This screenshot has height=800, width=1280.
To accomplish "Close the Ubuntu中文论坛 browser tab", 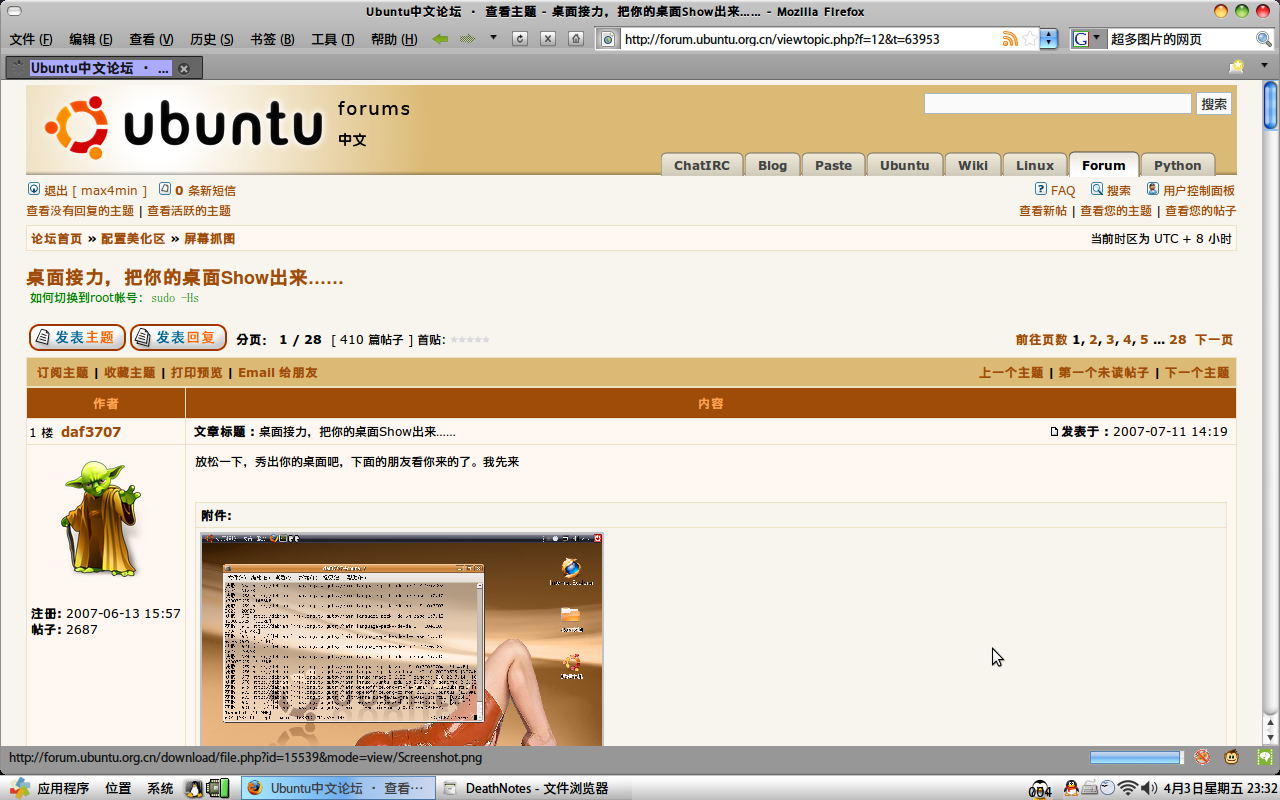I will [x=184, y=69].
